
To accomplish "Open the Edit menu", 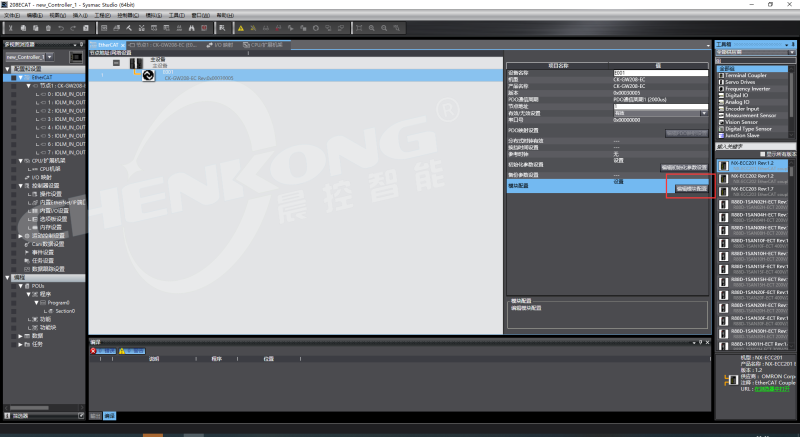I will point(34,15).
